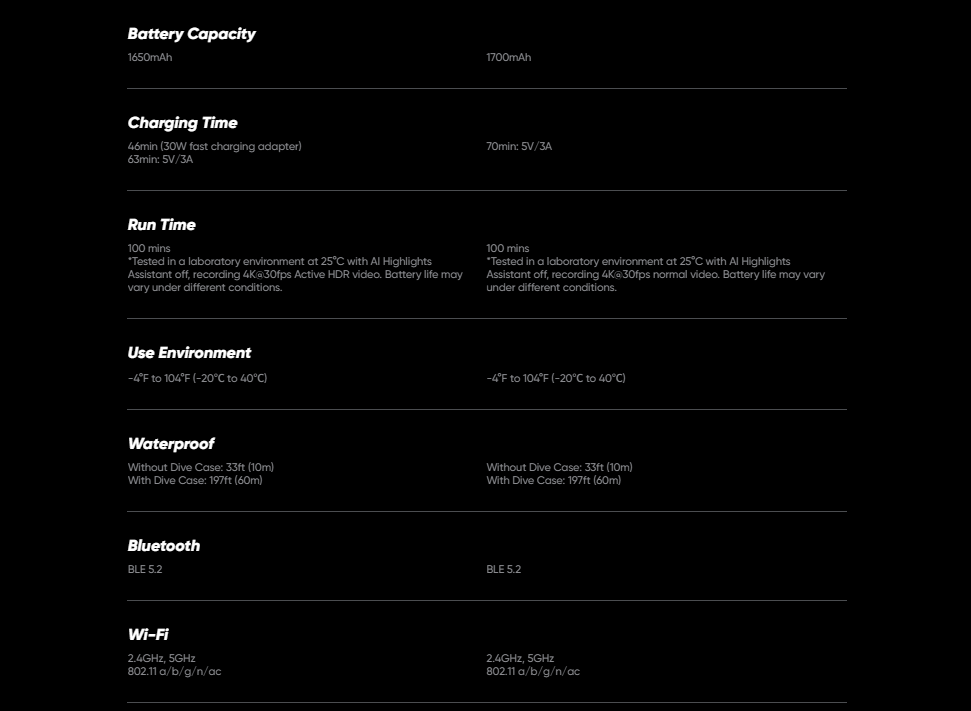Select the Run Time heading
This screenshot has height=711, width=971.
(162, 225)
